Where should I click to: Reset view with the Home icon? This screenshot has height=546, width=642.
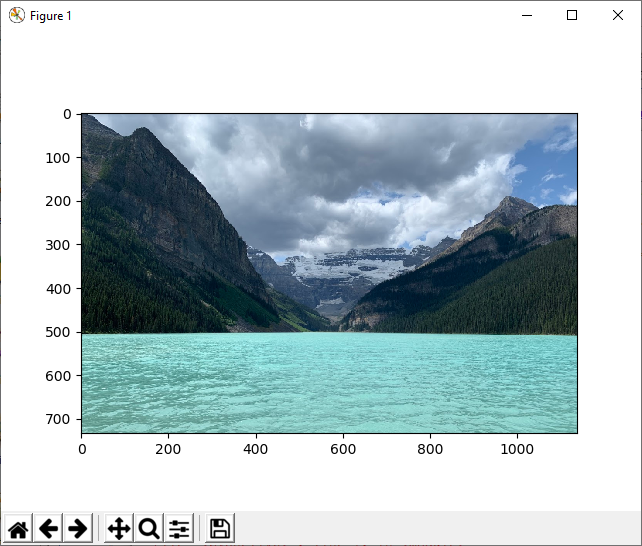[x=18, y=528]
